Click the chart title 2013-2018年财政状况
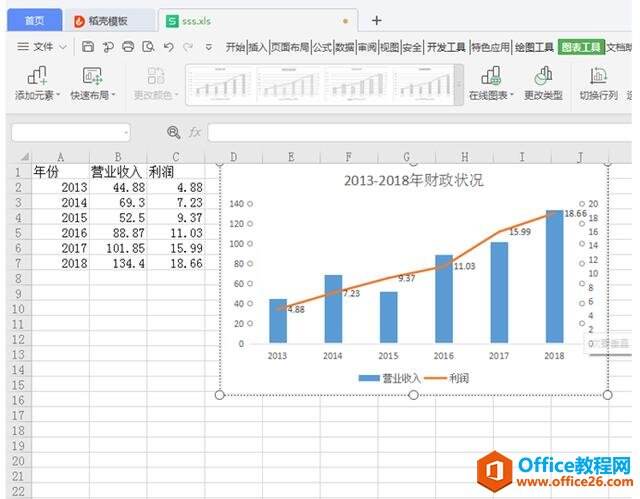 coord(413,180)
